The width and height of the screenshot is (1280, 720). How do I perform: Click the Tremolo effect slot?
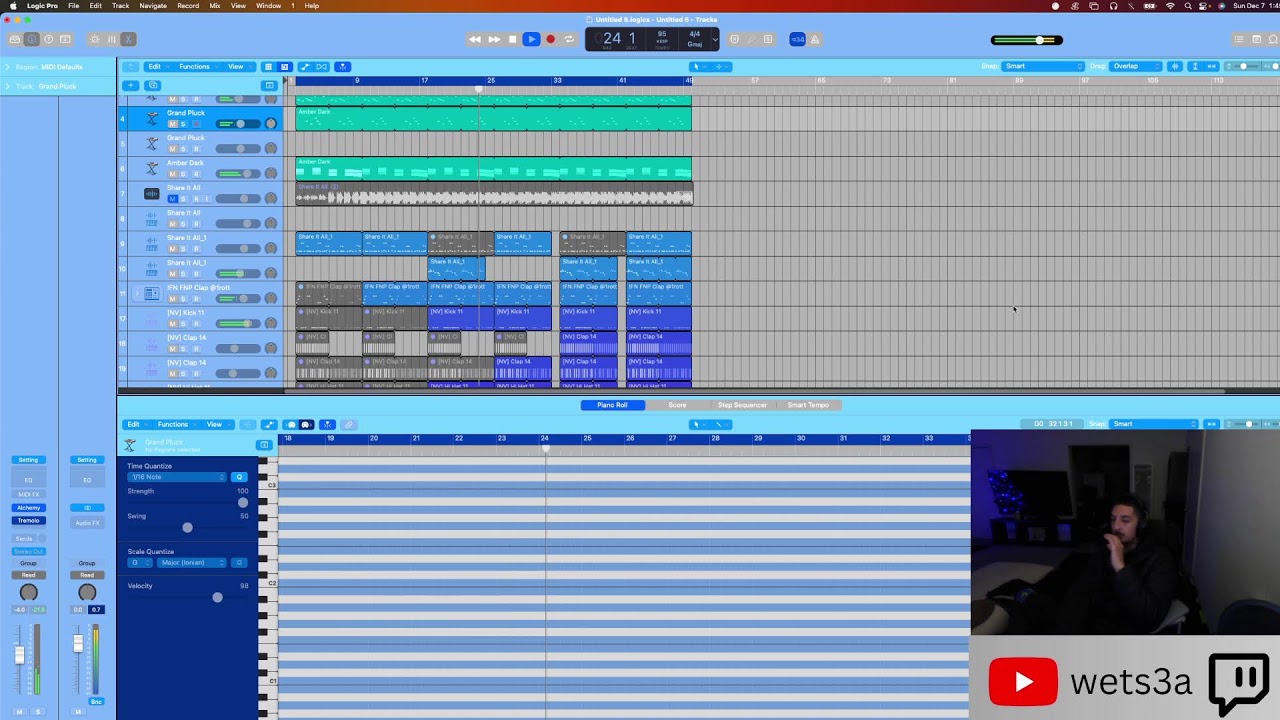(28, 521)
